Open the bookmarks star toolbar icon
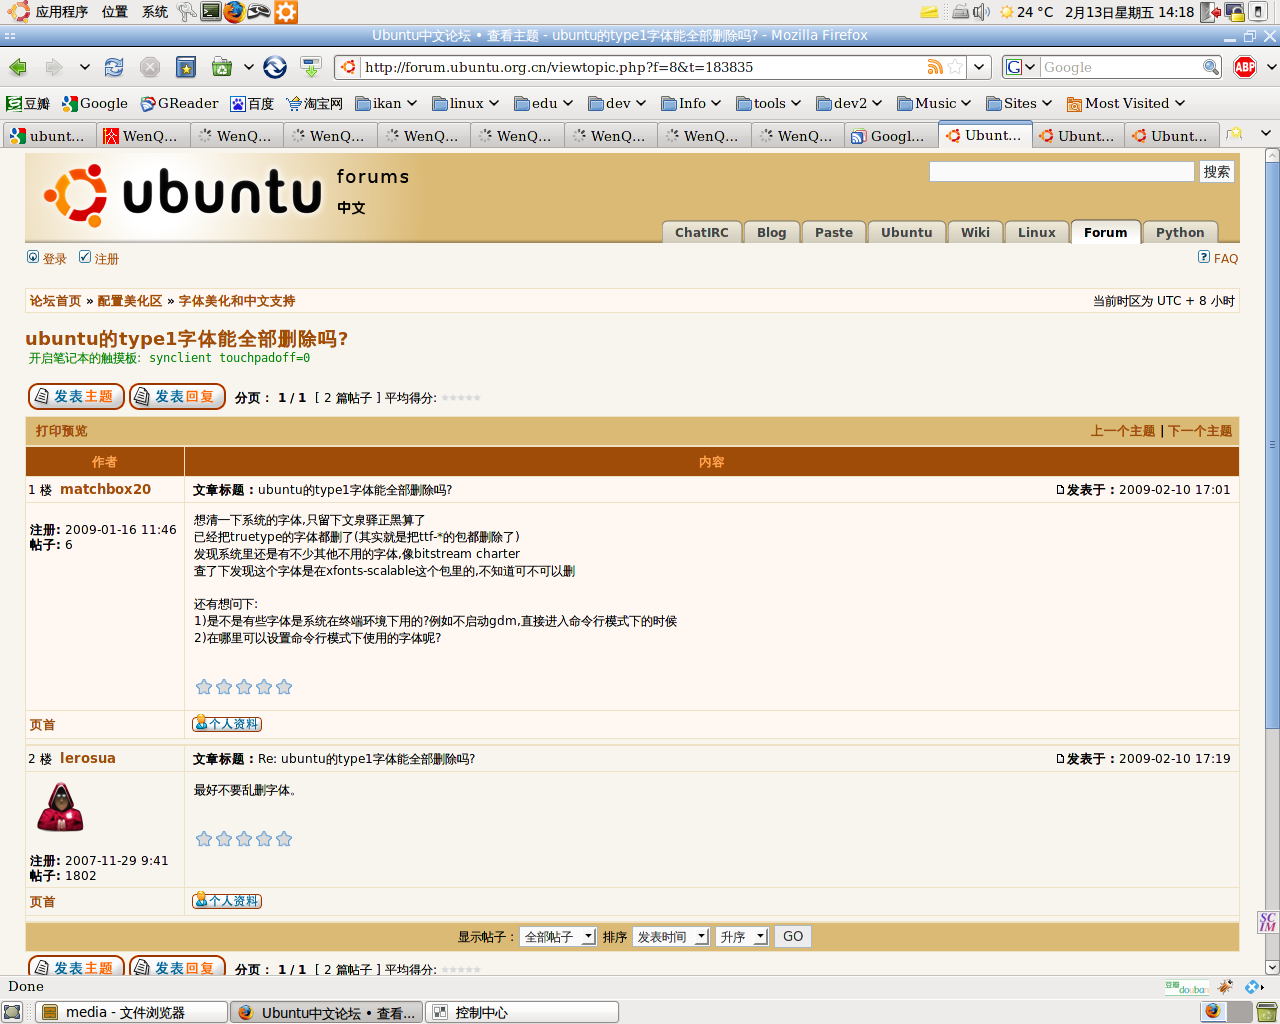The image size is (1280, 1024). coord(186,67)
